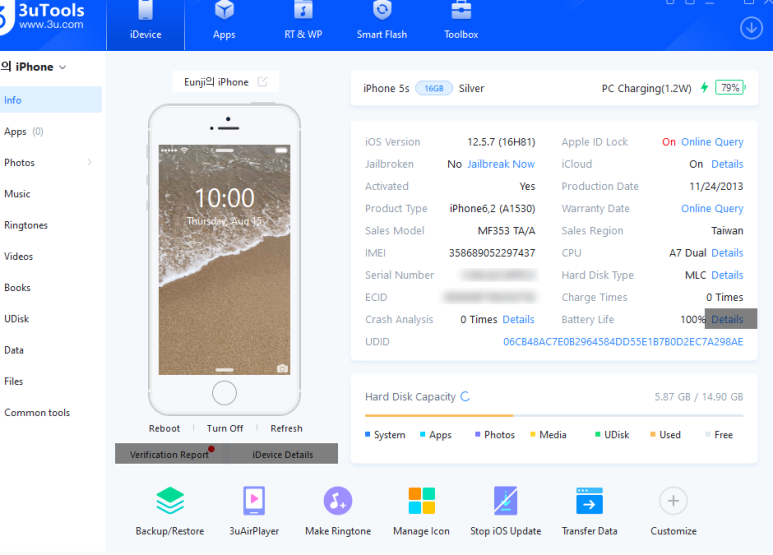
Task: Click the Turn Off button
Action: 225,428
